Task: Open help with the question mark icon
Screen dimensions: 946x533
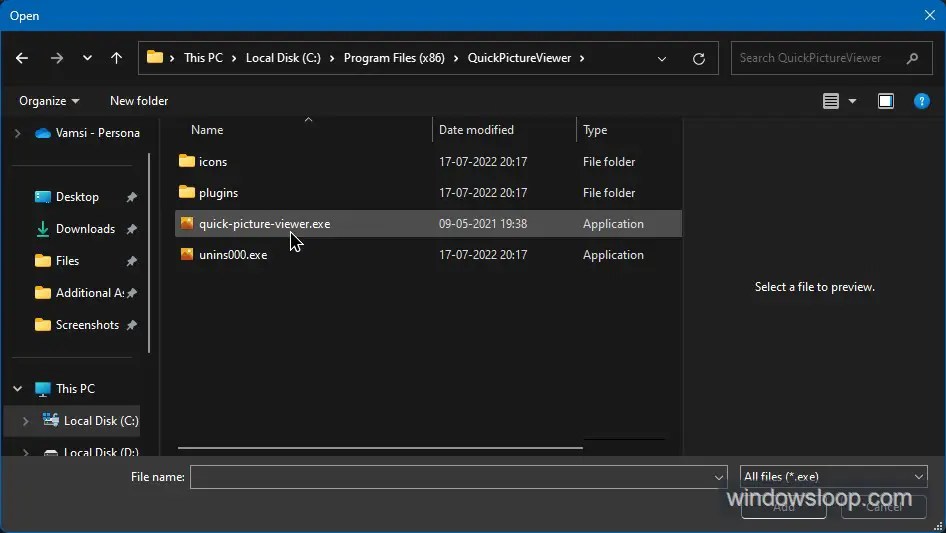Action: point(921,101)
